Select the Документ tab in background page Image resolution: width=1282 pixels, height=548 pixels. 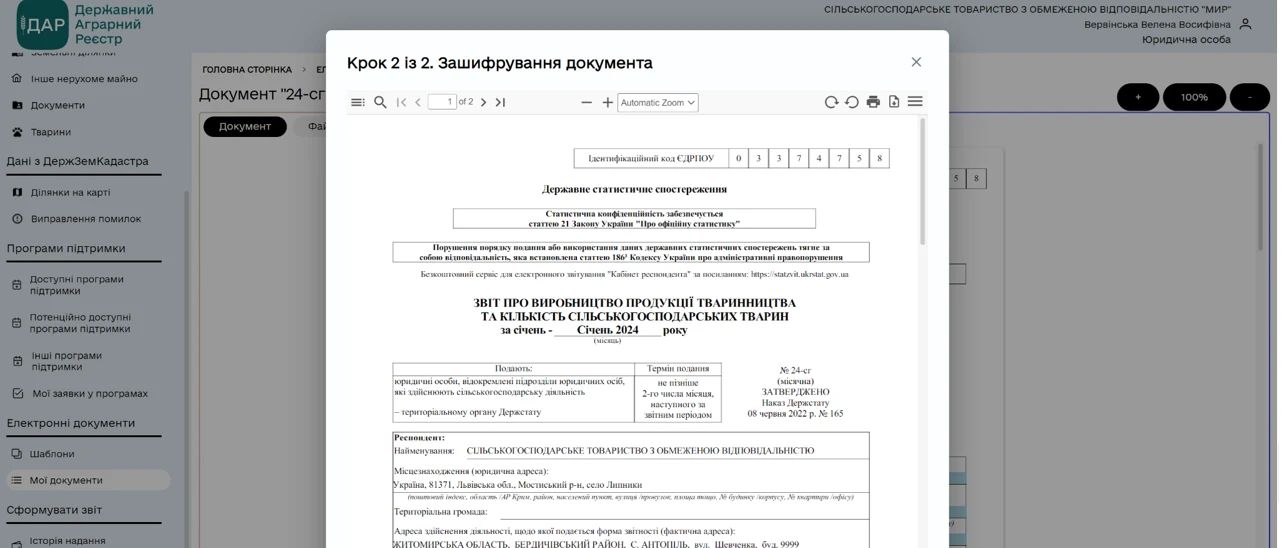(x=246, y=127)
